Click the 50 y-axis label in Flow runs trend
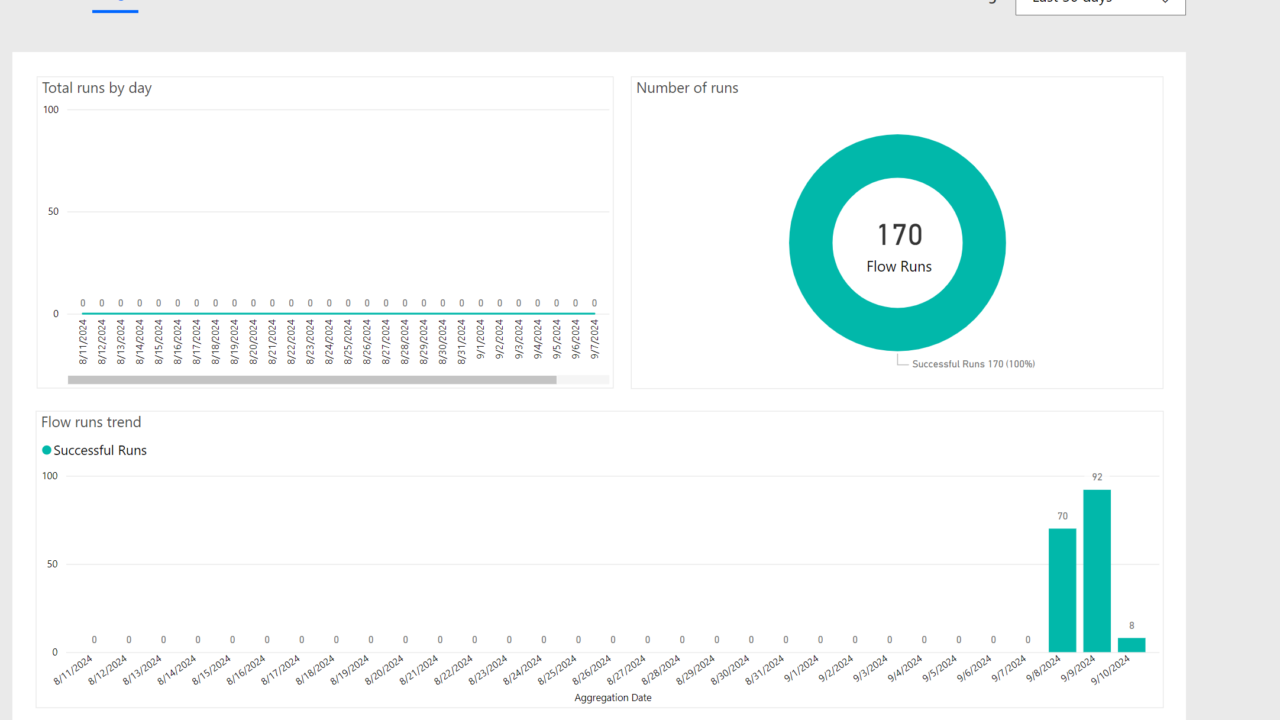1280x720 pixels. click(53, 564)
